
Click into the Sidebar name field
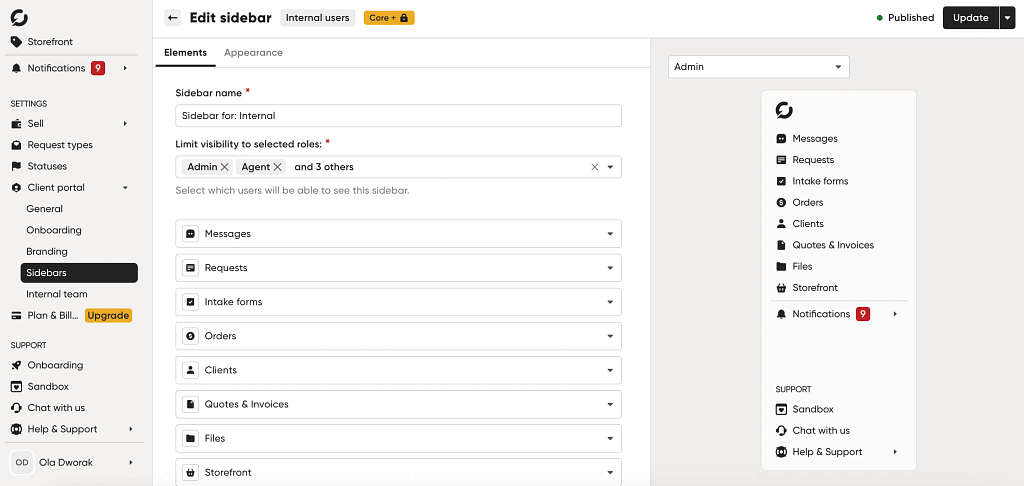pos(398,116)
